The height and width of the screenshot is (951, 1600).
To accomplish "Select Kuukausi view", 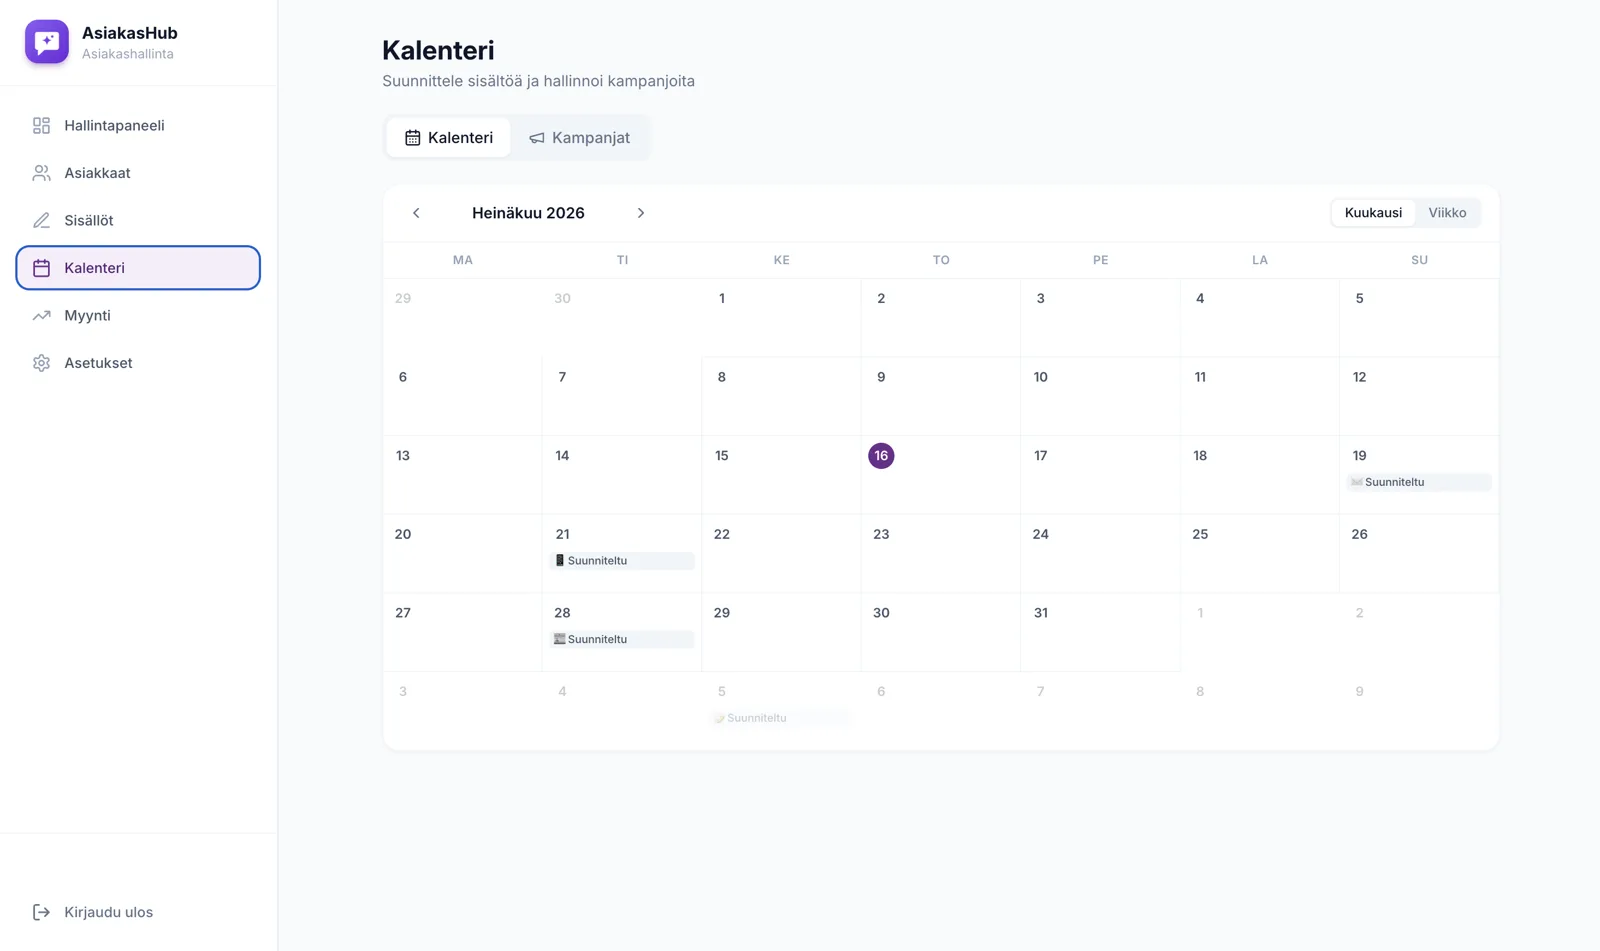I will 1373,213.
